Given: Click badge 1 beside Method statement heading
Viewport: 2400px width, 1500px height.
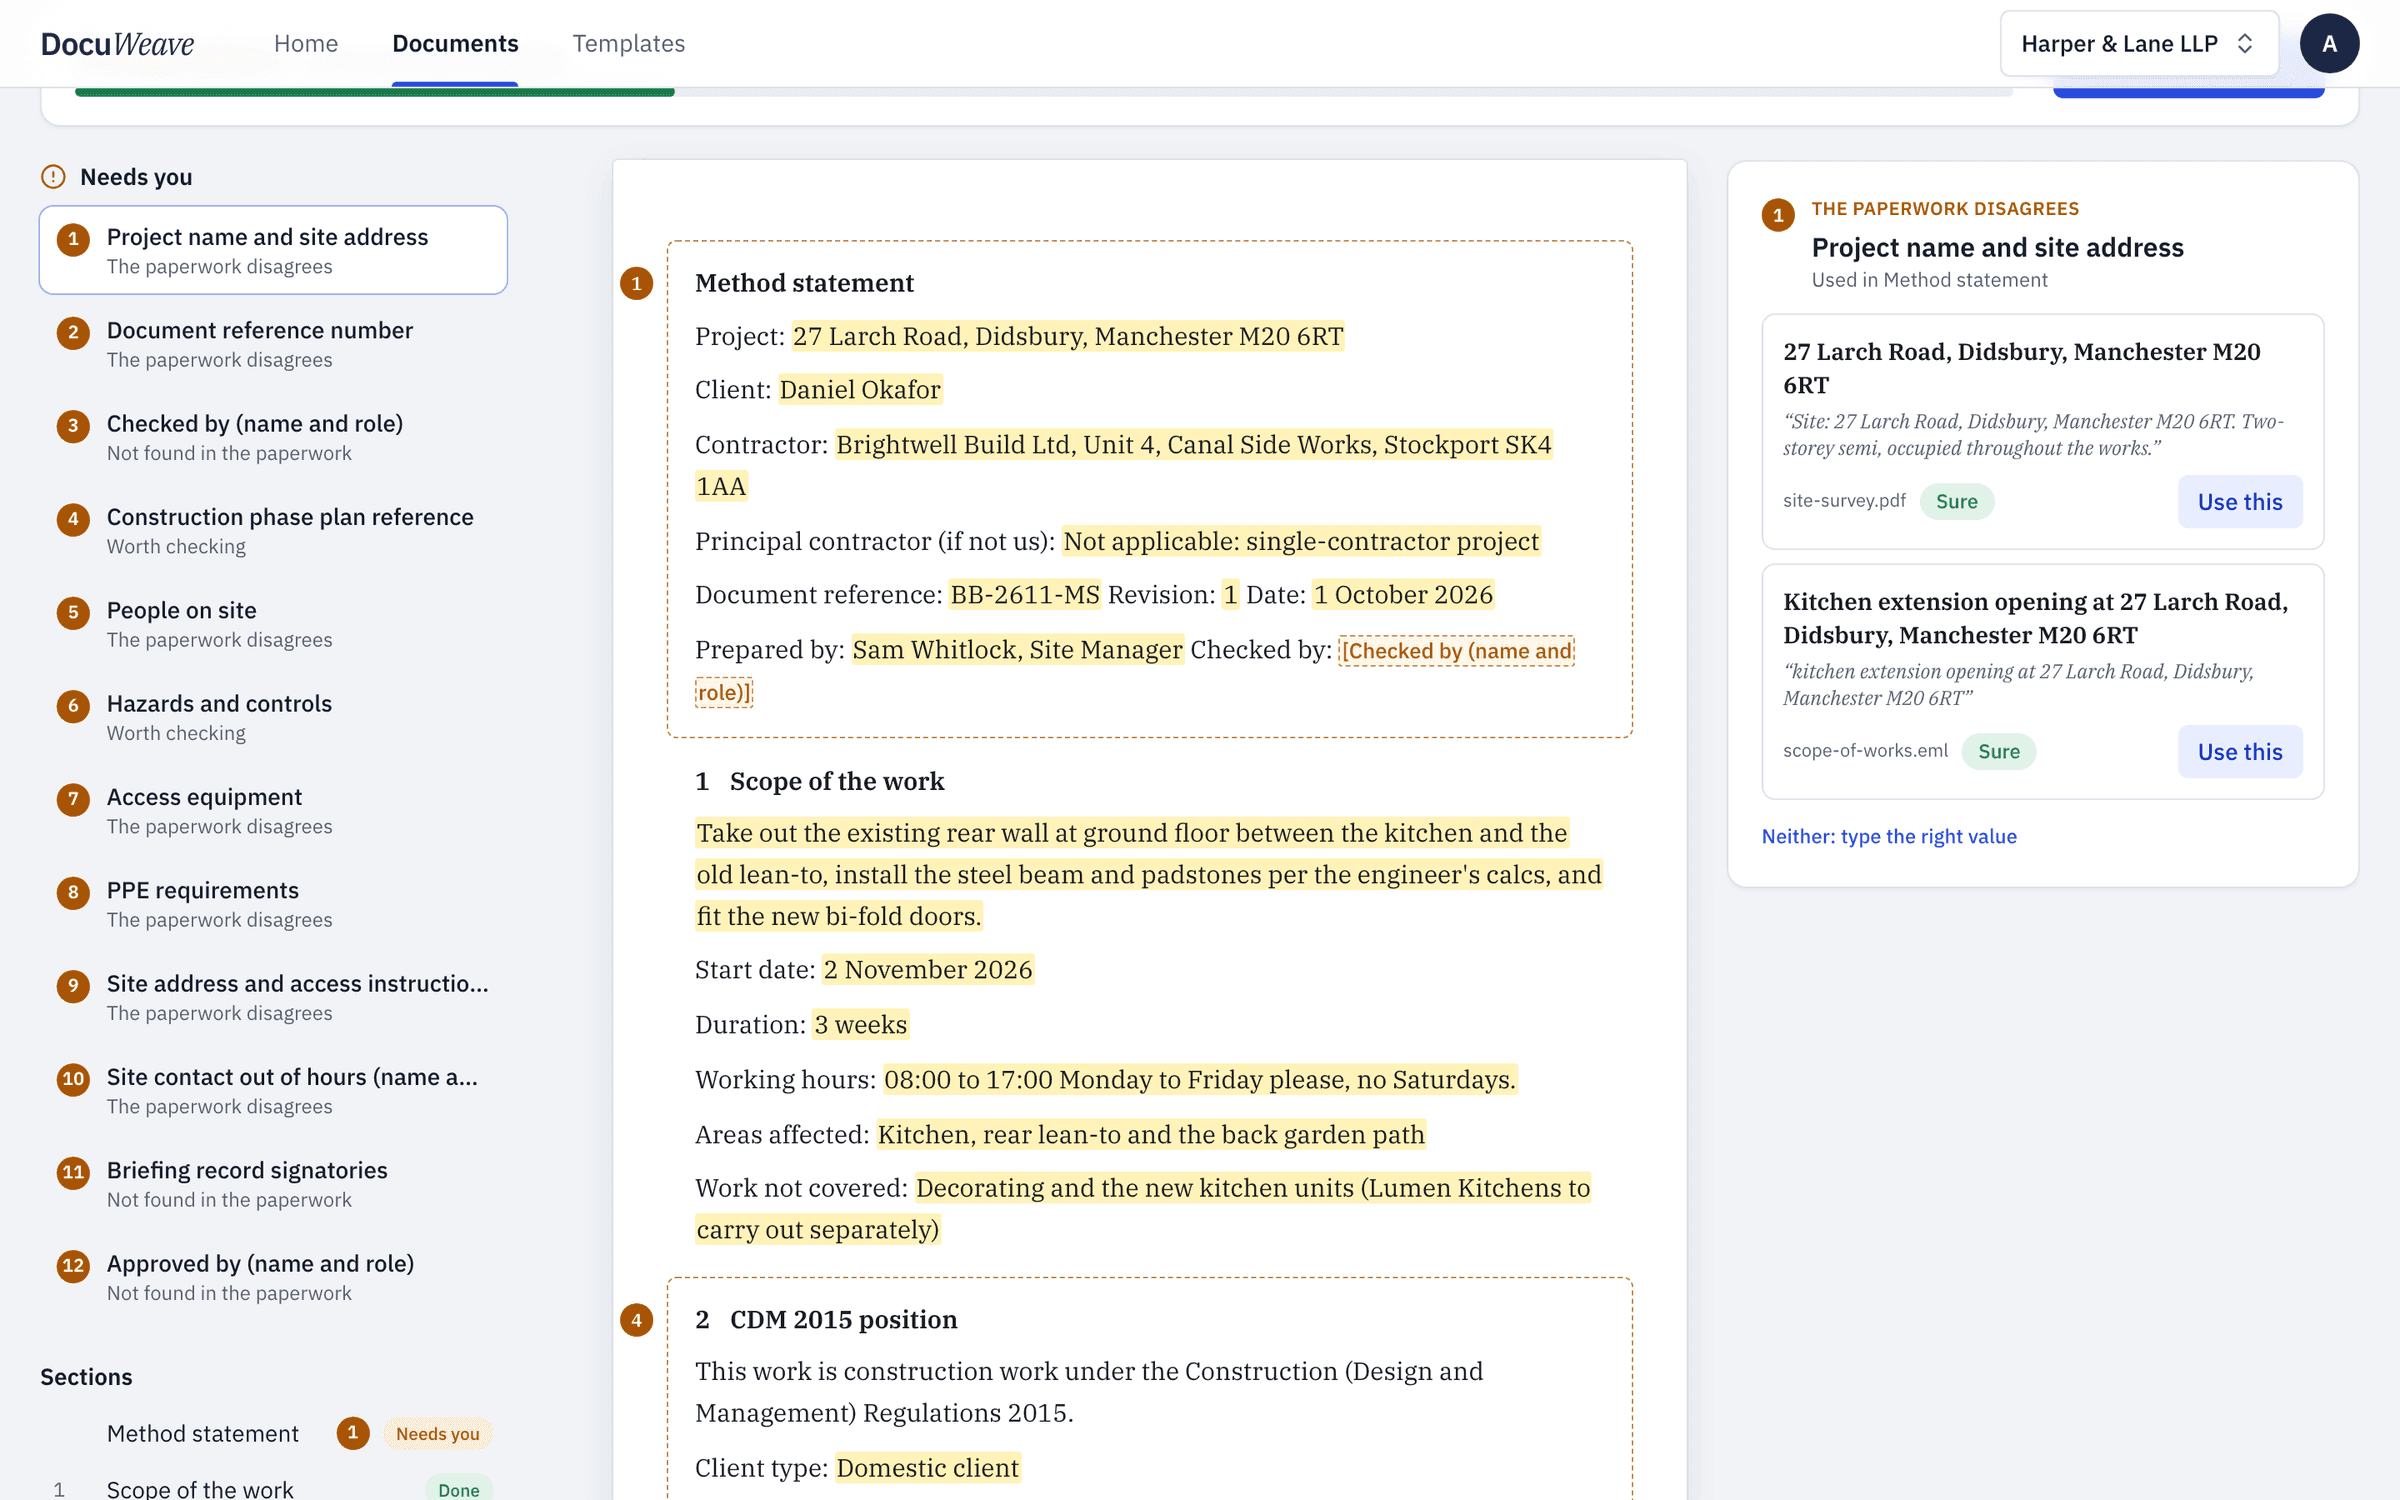Looking at the screenshot, I should pos(636,283).
